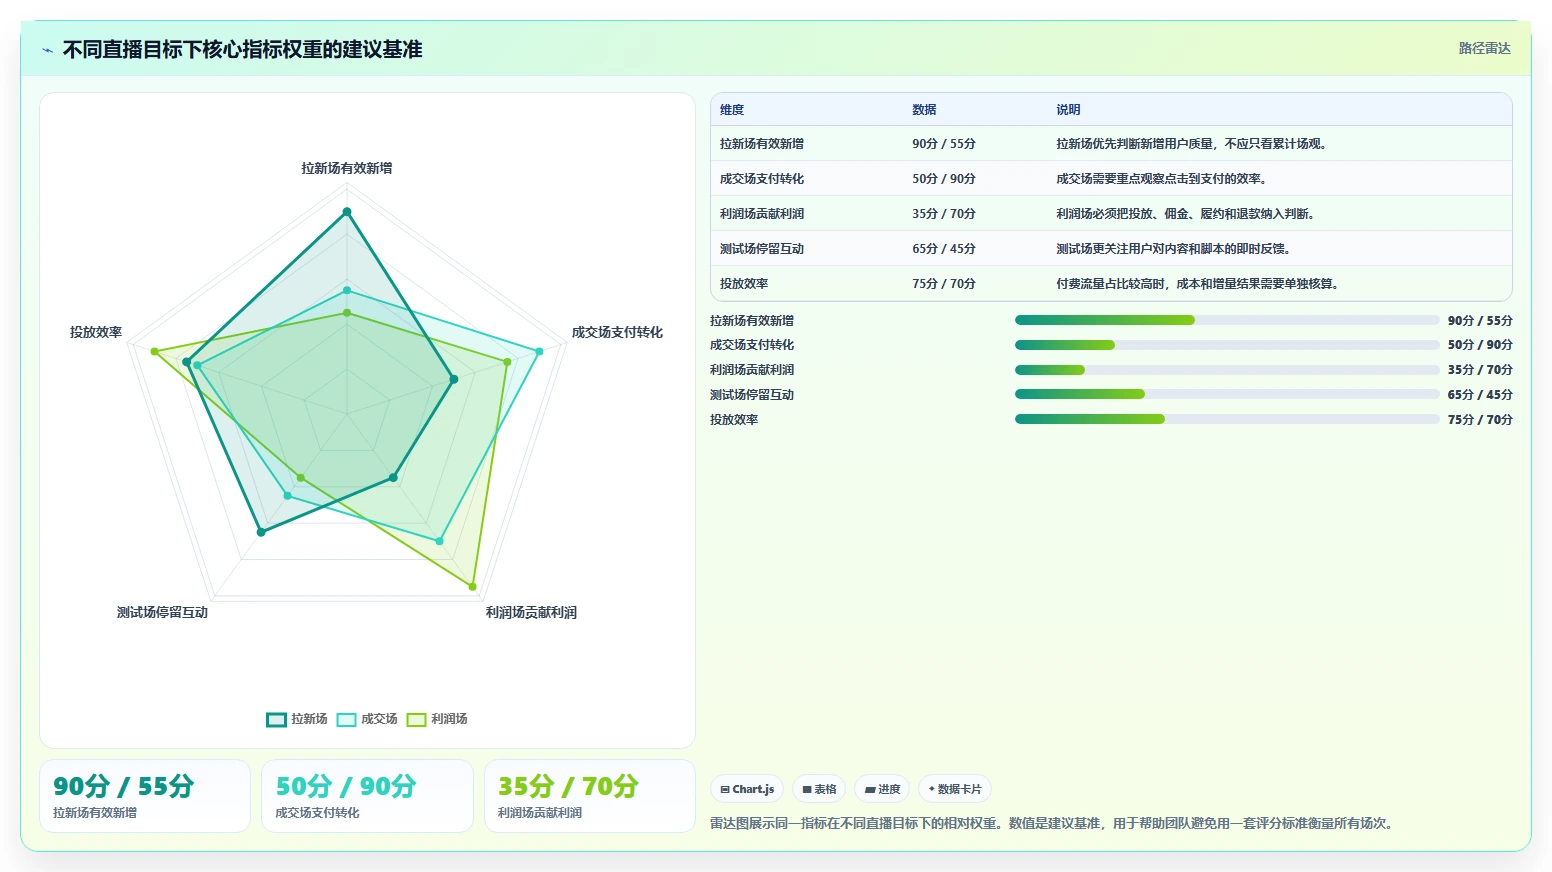
Task: Click the 表格 tag chip
Action: (x=819, y=789)
